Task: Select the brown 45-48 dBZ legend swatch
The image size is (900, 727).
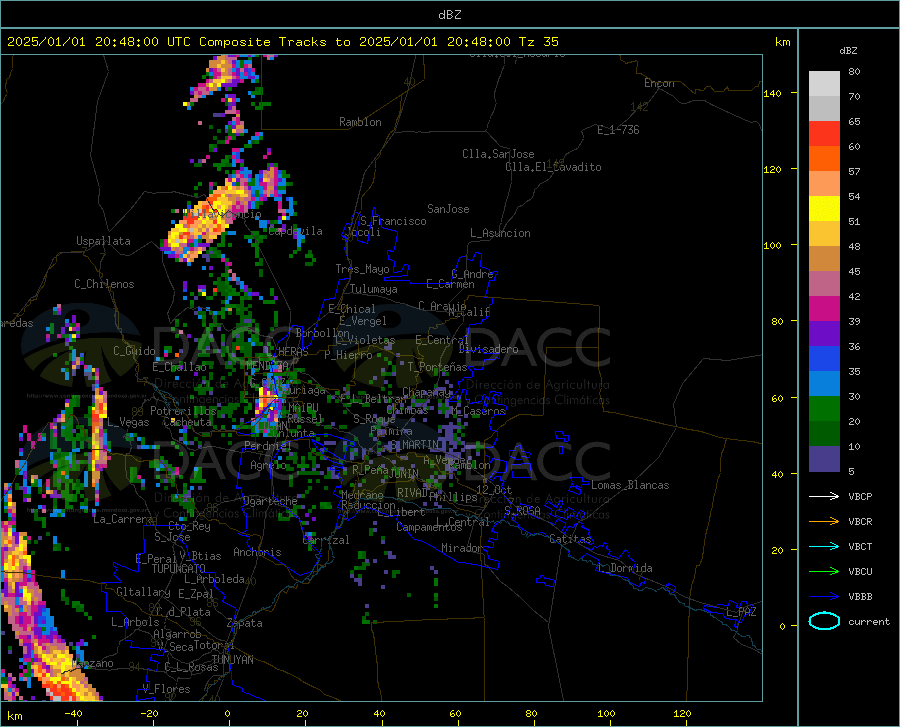Action: coord(824,259)
